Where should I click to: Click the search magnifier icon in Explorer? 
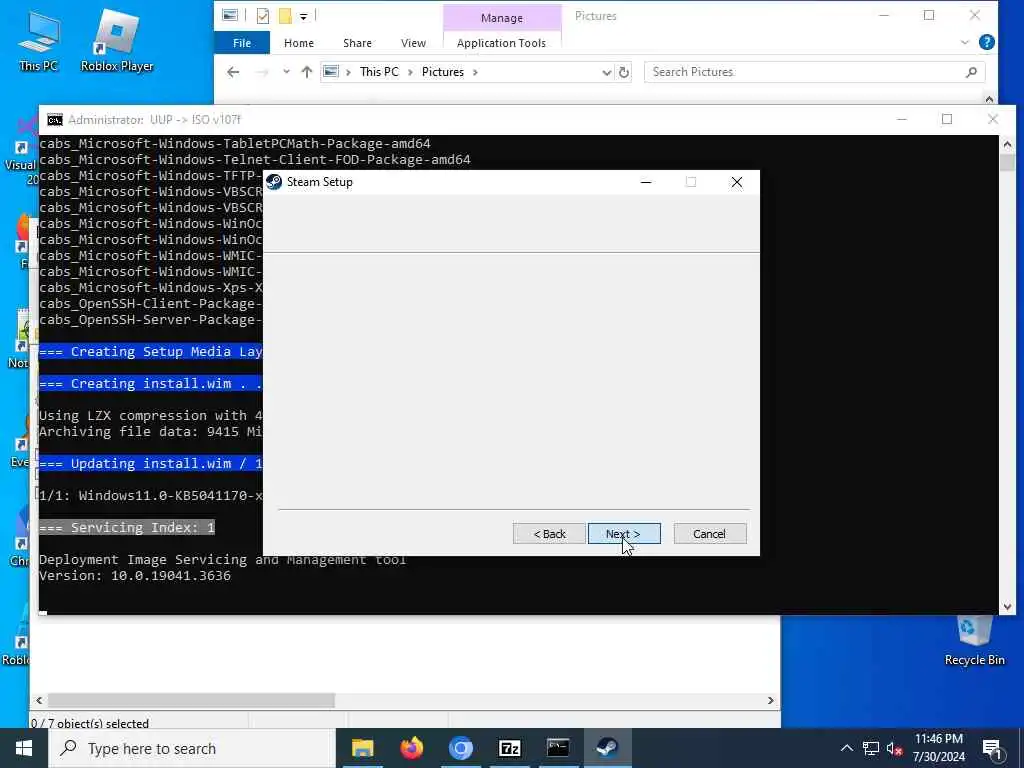pos(971,72)
